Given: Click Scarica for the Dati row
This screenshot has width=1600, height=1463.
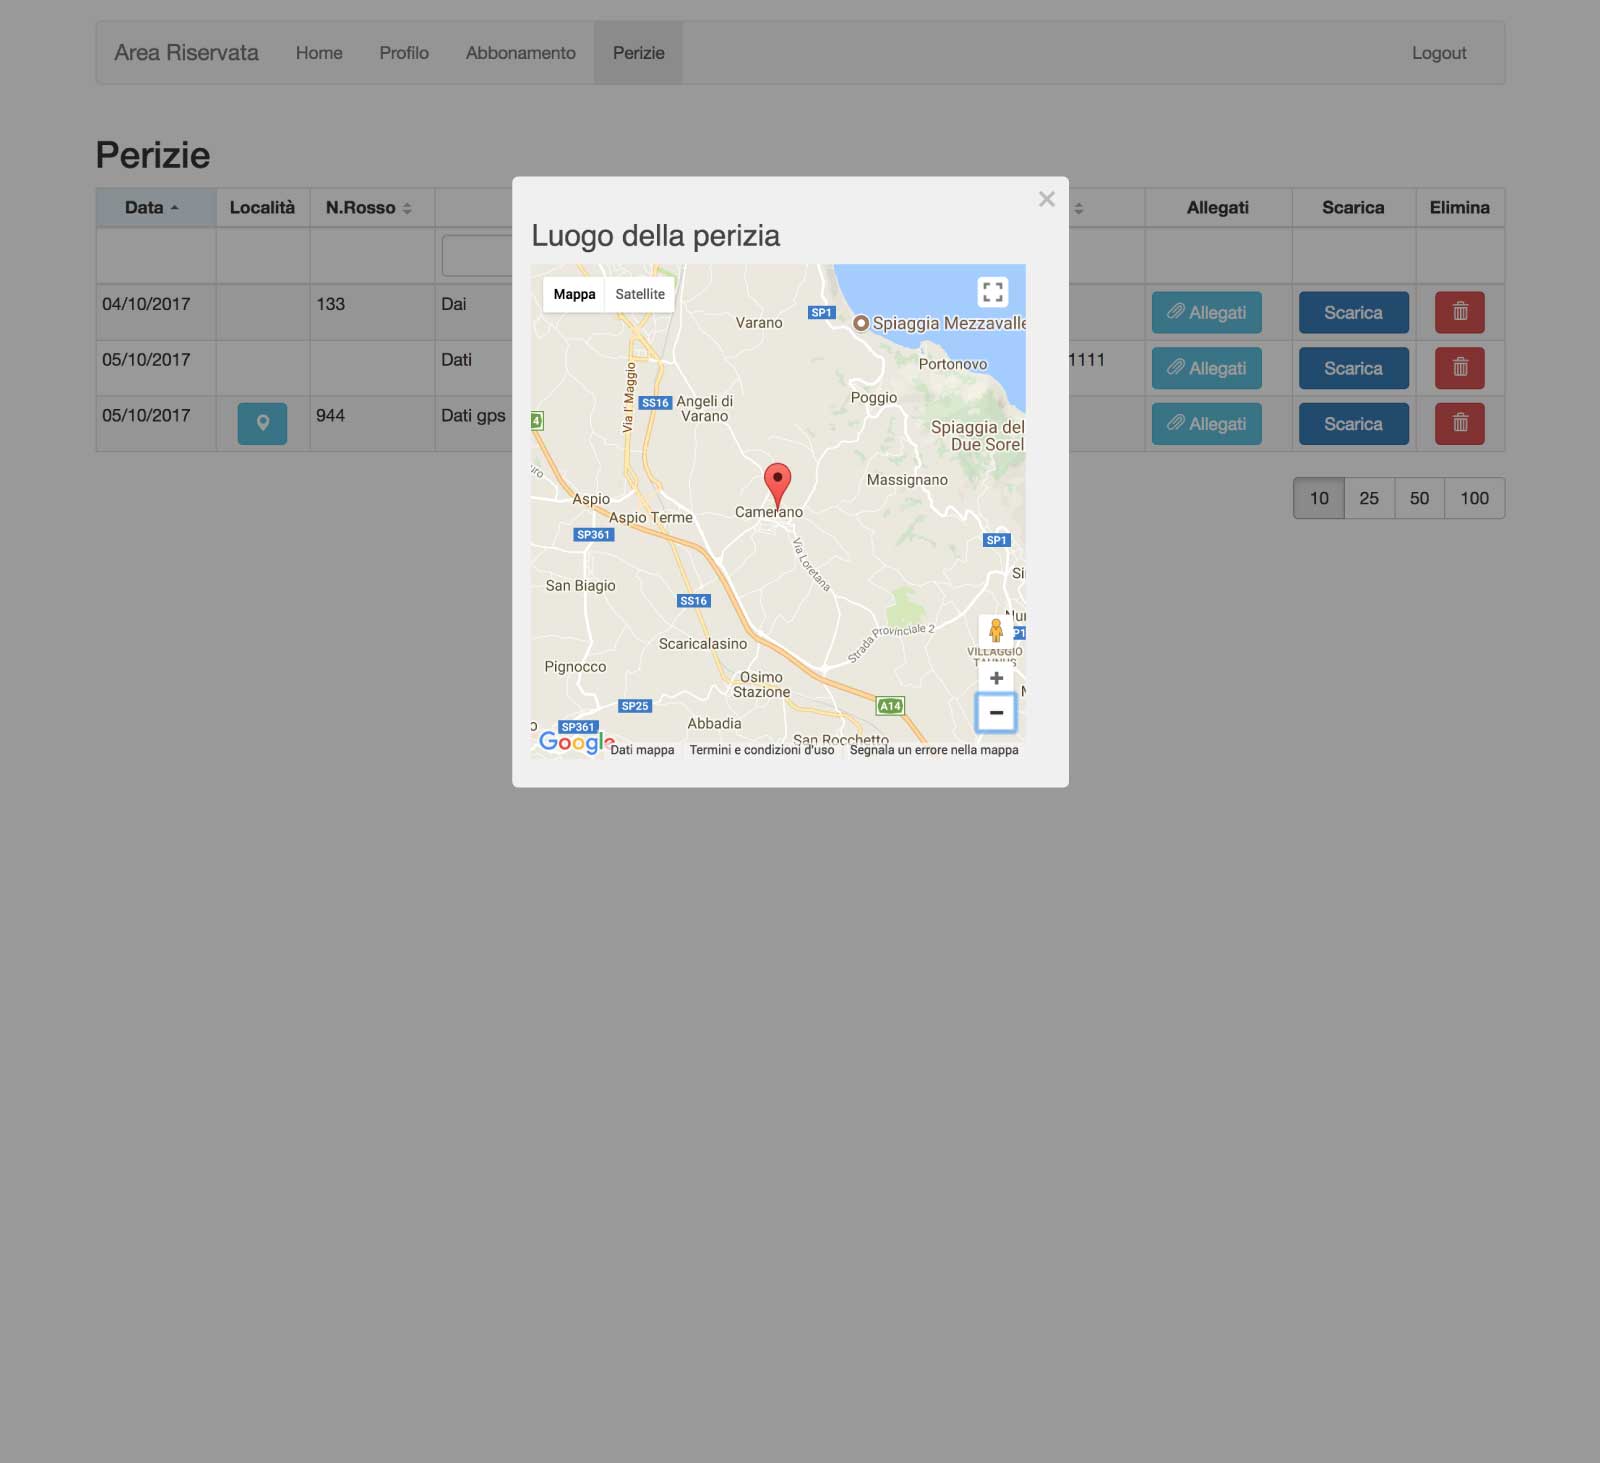Looking at the screenshot, I should [1354, 368].
